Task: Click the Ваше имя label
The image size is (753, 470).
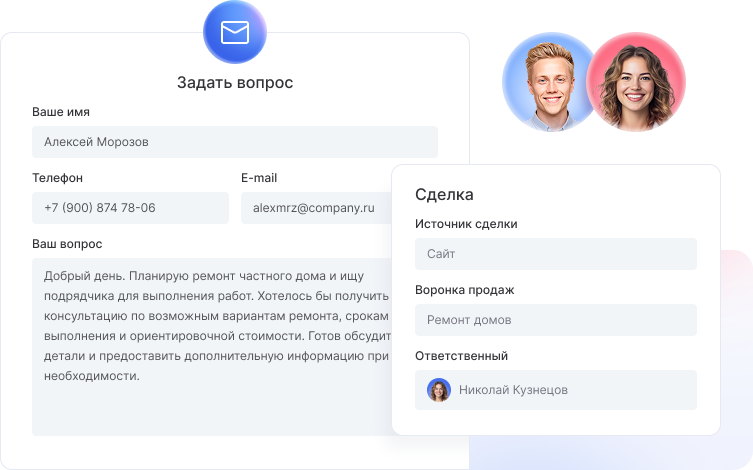Action: [61, 112]
